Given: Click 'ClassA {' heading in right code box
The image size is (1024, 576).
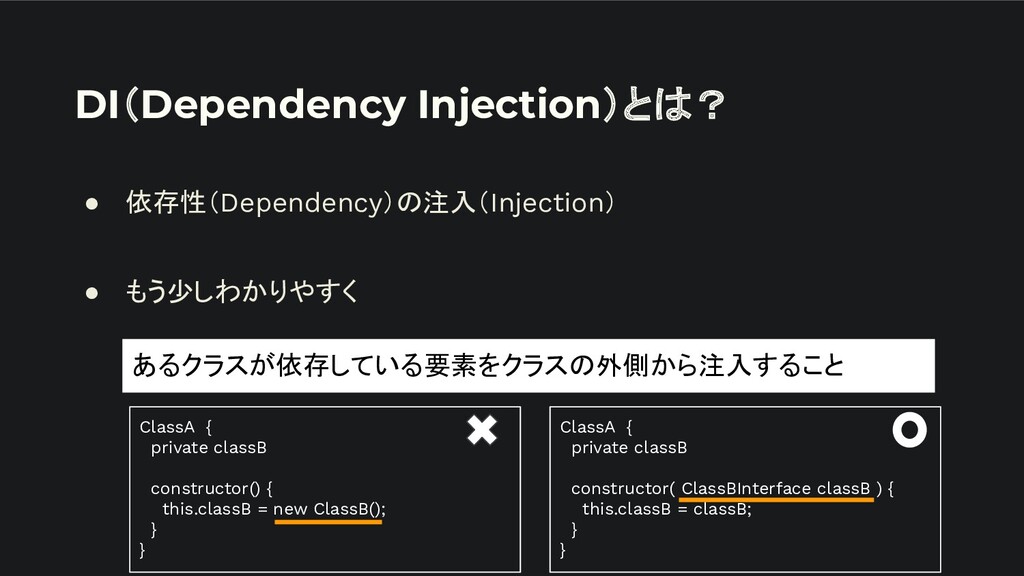Looking at the screenshot, I should (596, 427).
